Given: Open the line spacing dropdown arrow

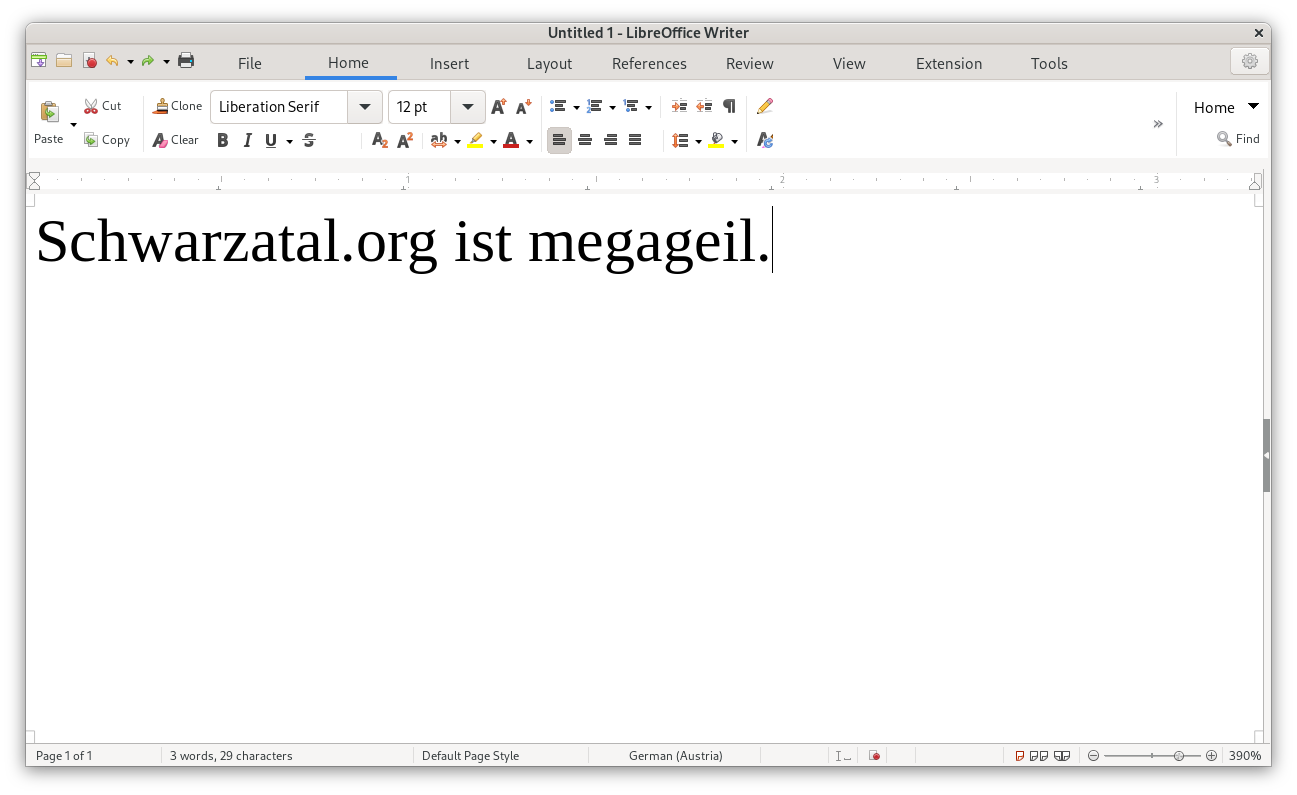Looking at the screenshot, I should (698, 142).
